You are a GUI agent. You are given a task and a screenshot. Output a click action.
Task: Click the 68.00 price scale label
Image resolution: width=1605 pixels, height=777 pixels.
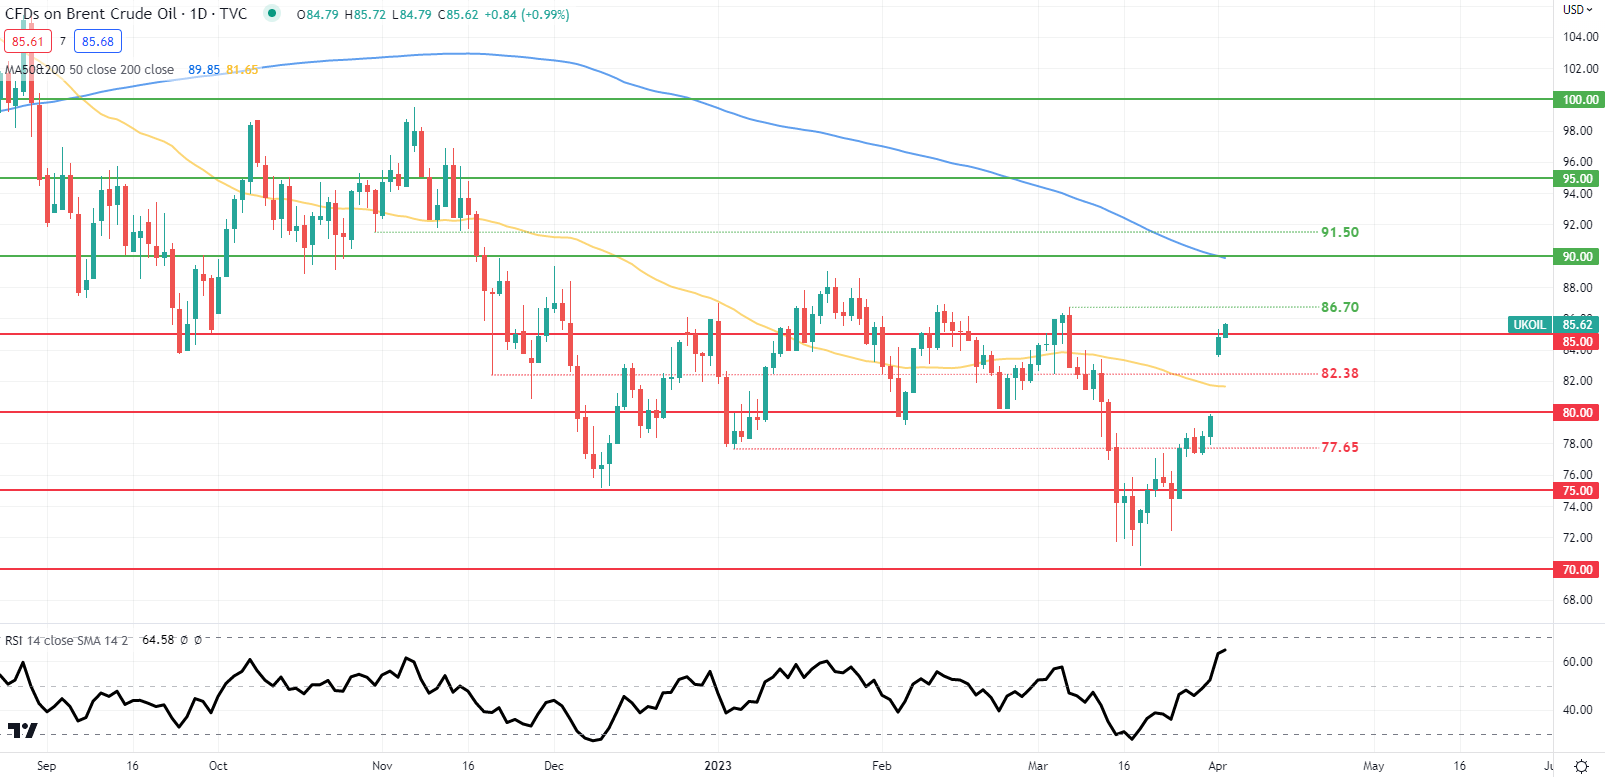point(1578,600)
